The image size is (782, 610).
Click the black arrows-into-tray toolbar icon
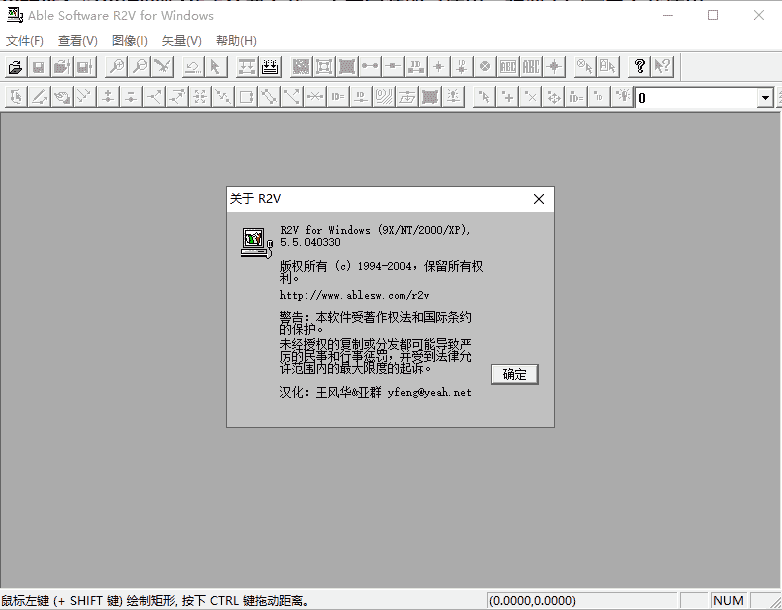pos(270,66)
